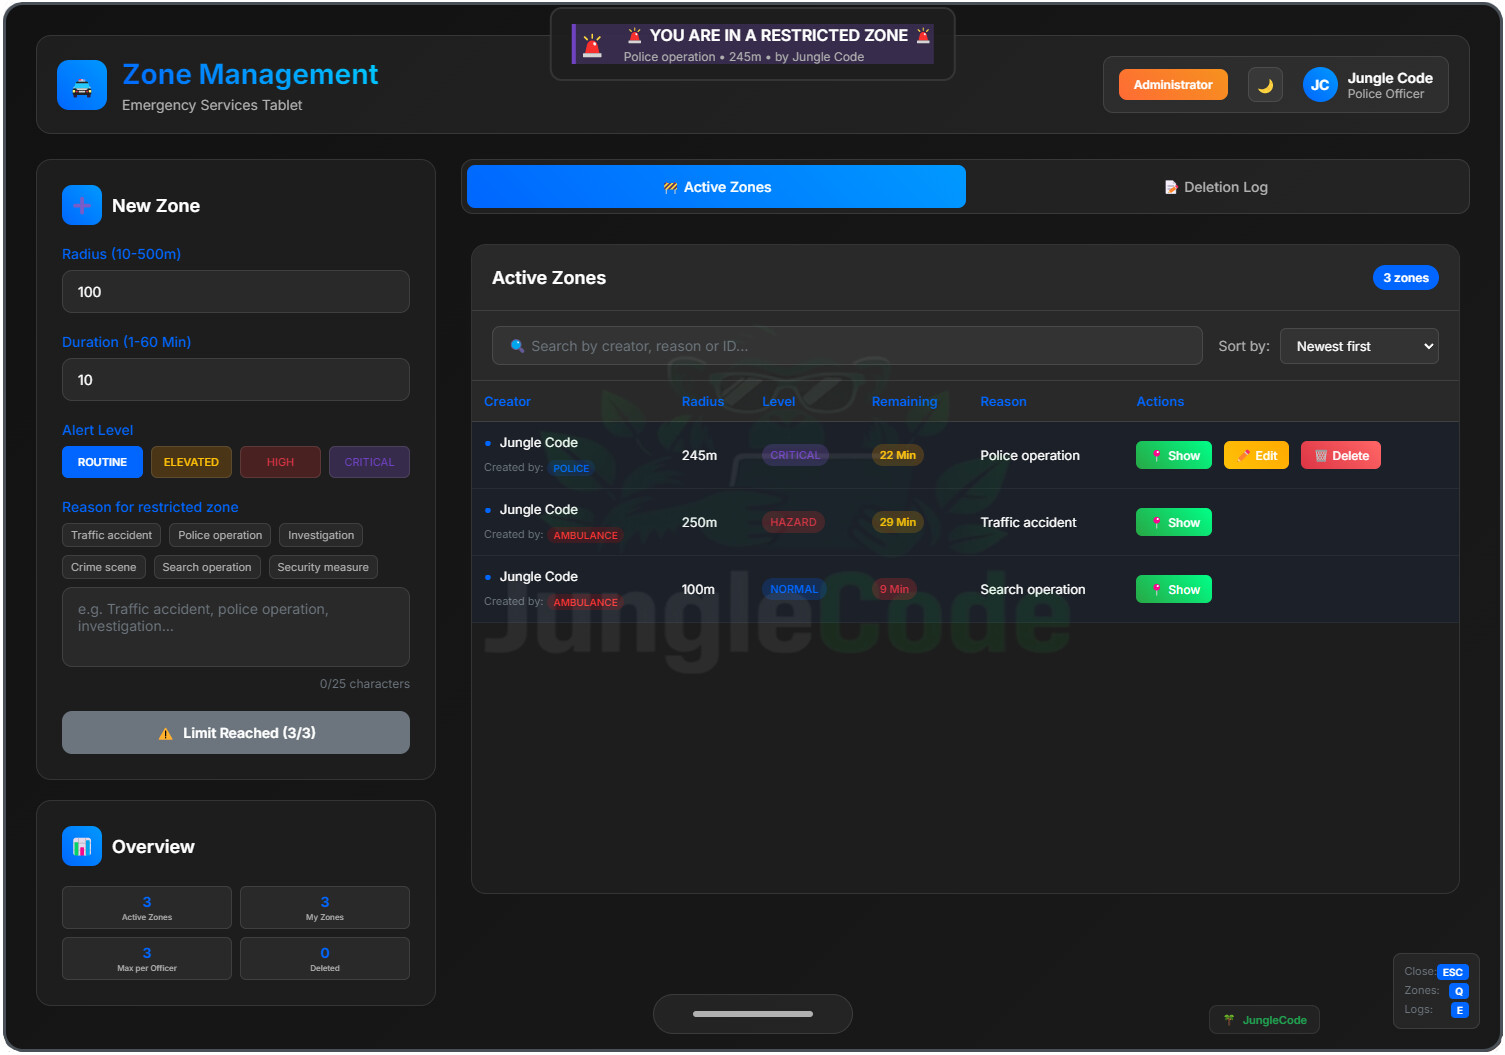The width and height of the screenshot is (1505, 1055).
Task: Select the Police operation reason tag
Action: tap(219, 534)
